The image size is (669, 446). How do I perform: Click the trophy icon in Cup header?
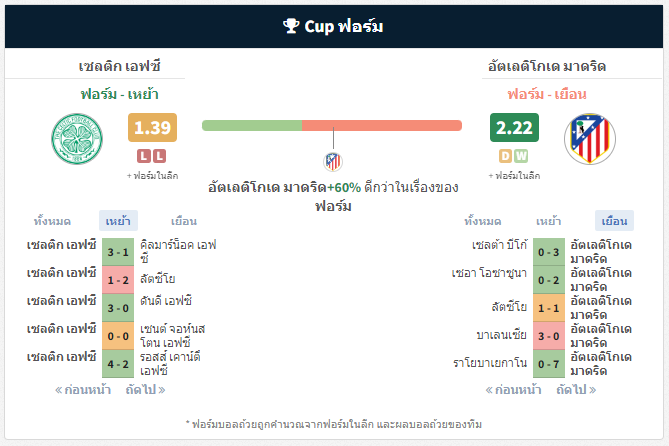tap(291, 26)
